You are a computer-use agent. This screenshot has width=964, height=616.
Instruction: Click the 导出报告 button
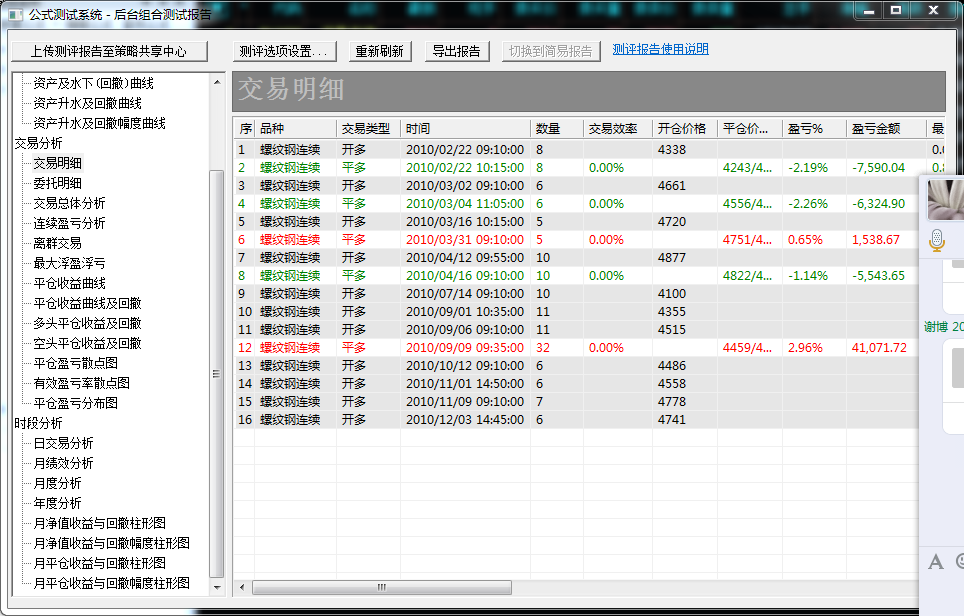click(456, 51)
